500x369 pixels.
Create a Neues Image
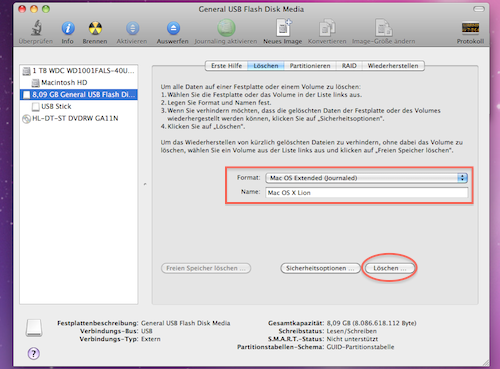(x=283, y=28)
